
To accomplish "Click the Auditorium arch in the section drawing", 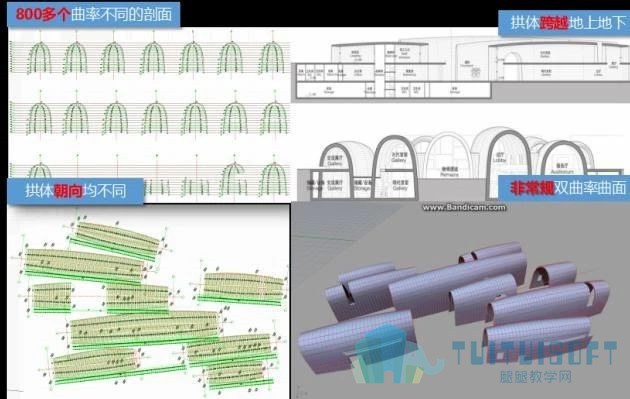I will (562, 160).
